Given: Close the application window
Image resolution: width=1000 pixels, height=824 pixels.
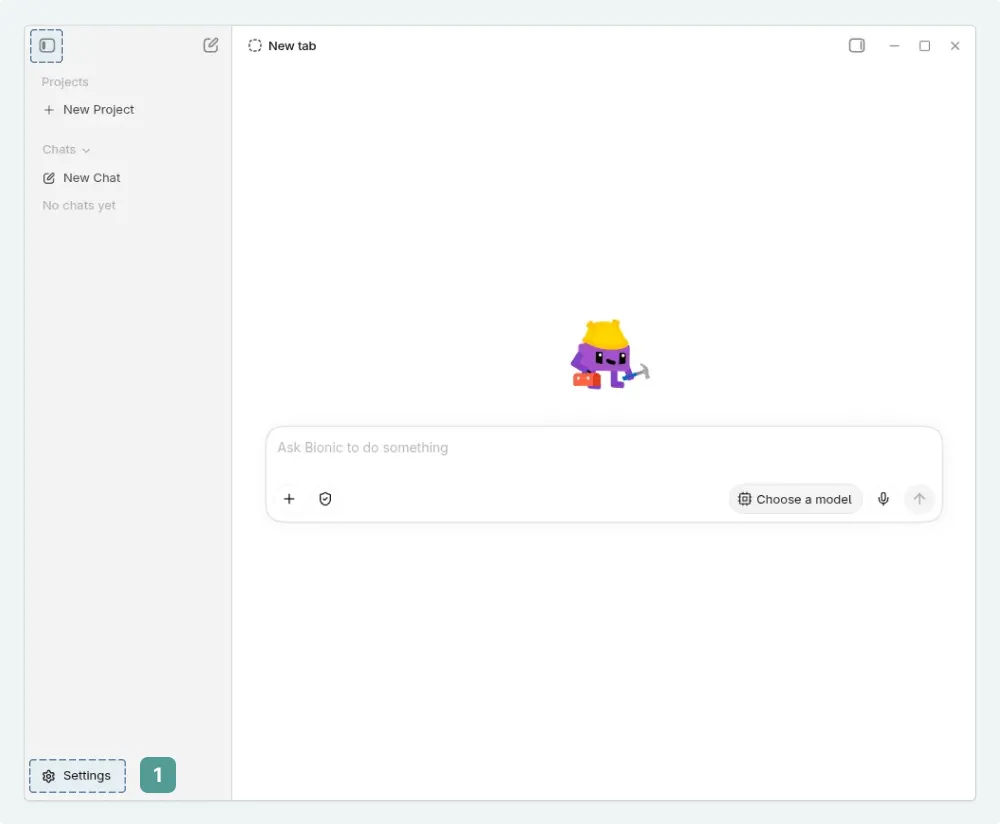Looking at the screenshot, I should point(955,46).
